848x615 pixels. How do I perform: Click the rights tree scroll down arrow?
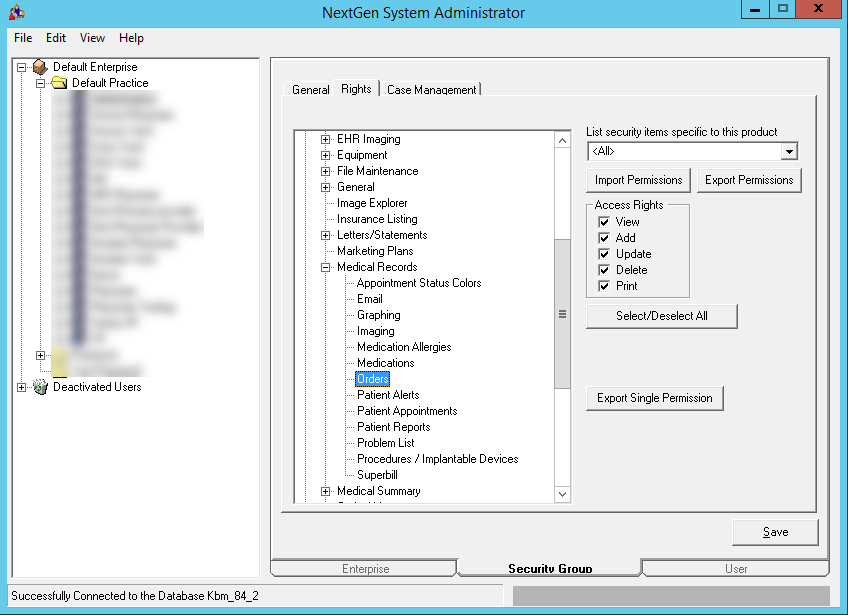pos(562,494)
